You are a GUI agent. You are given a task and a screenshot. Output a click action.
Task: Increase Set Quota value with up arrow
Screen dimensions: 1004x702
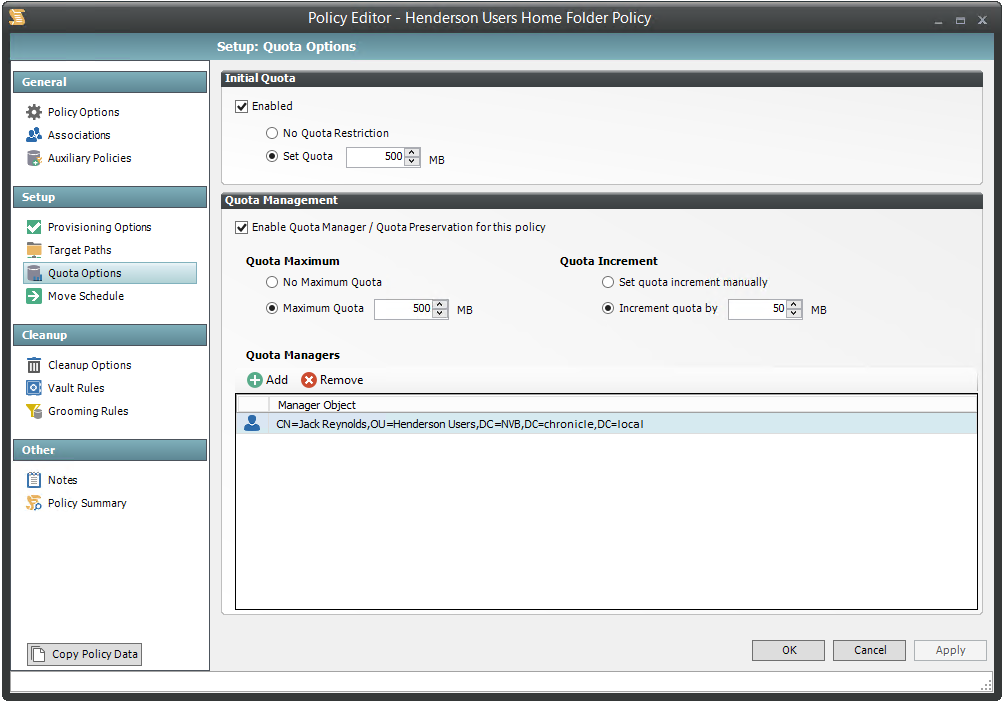412,152
